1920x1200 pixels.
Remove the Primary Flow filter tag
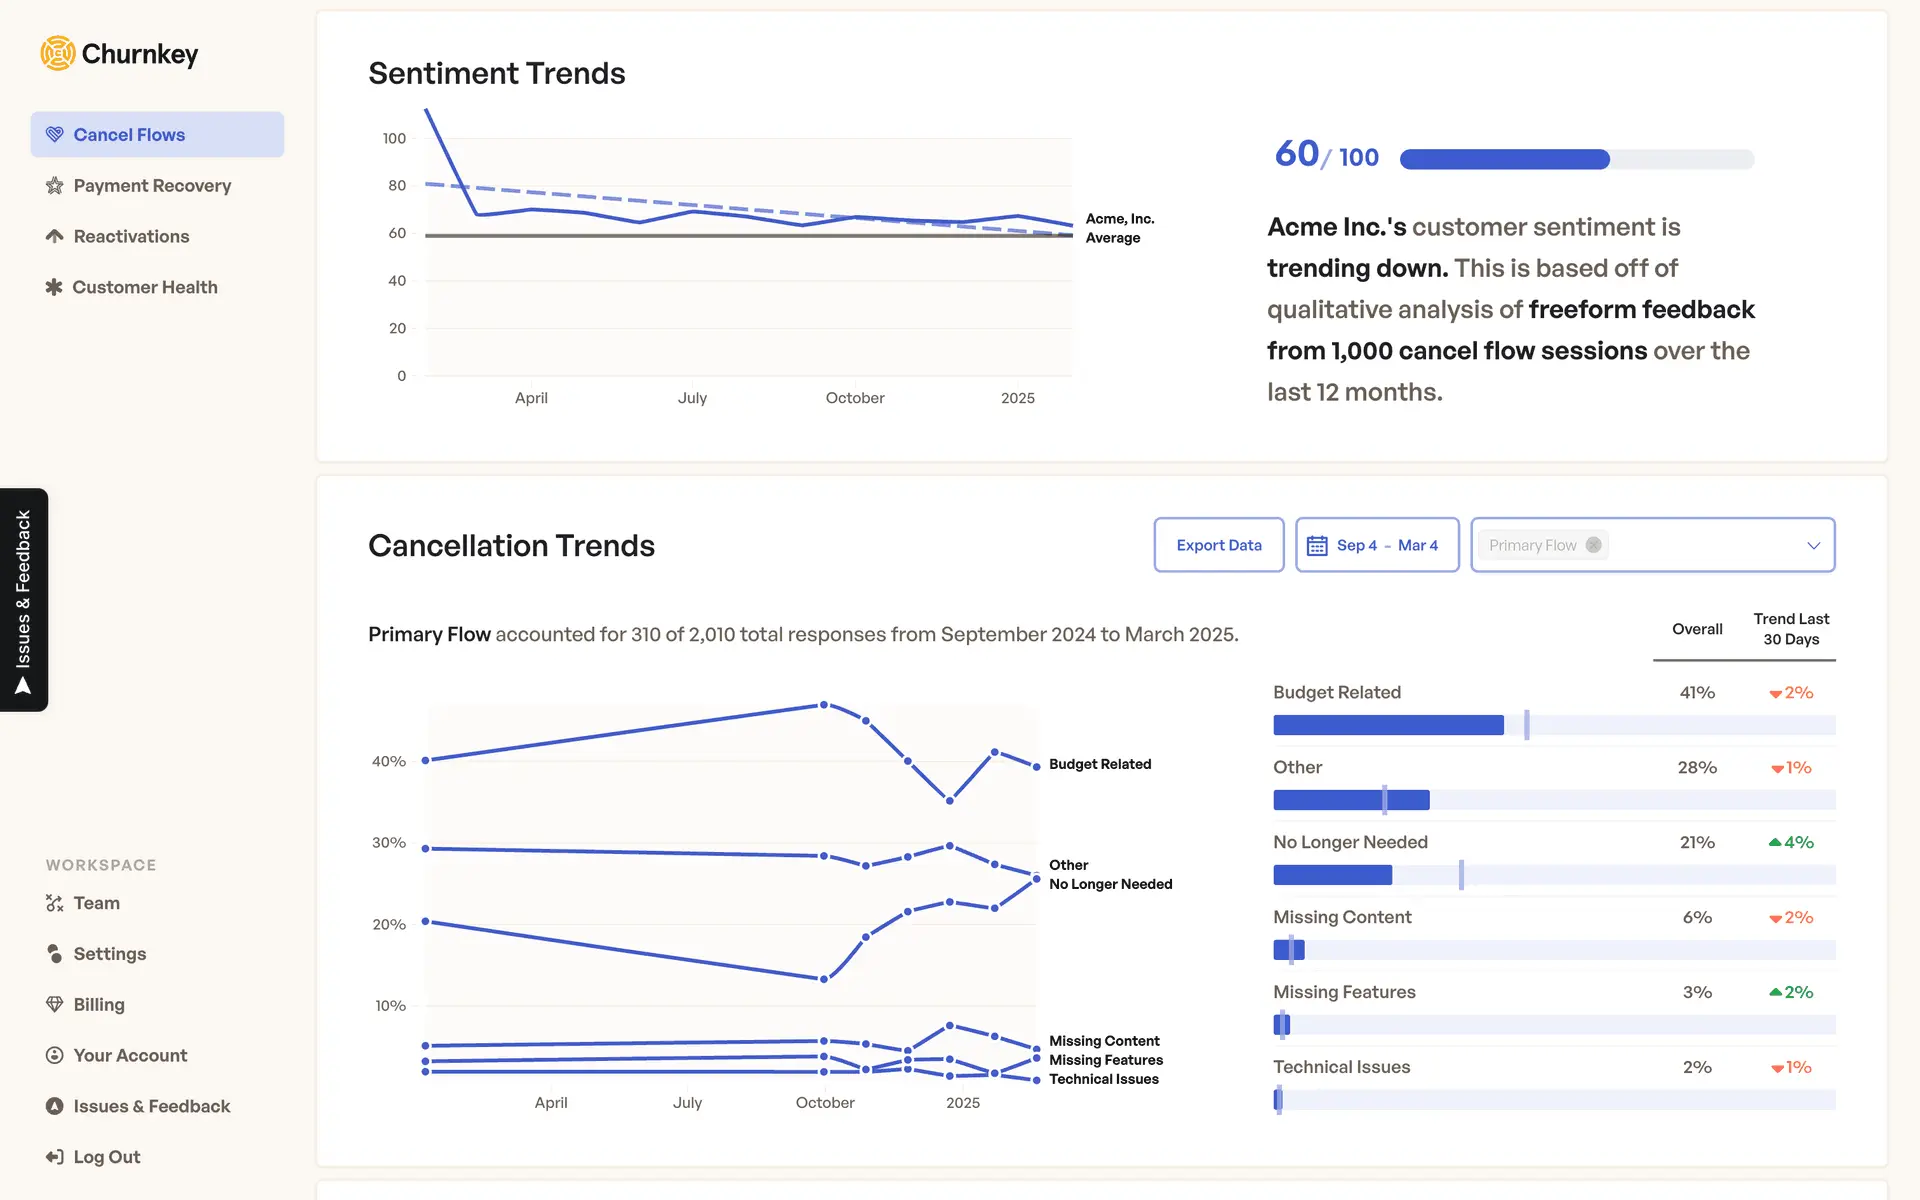[x=1594, y=545]
